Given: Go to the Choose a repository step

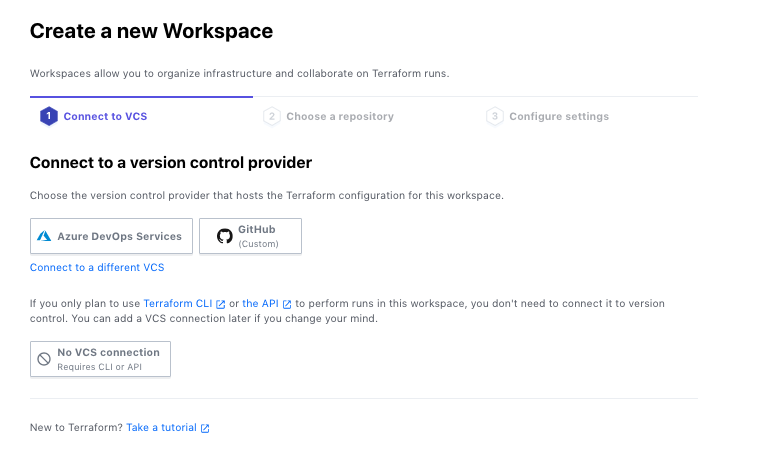Looking at the screenshot, I should click(340, 117).
